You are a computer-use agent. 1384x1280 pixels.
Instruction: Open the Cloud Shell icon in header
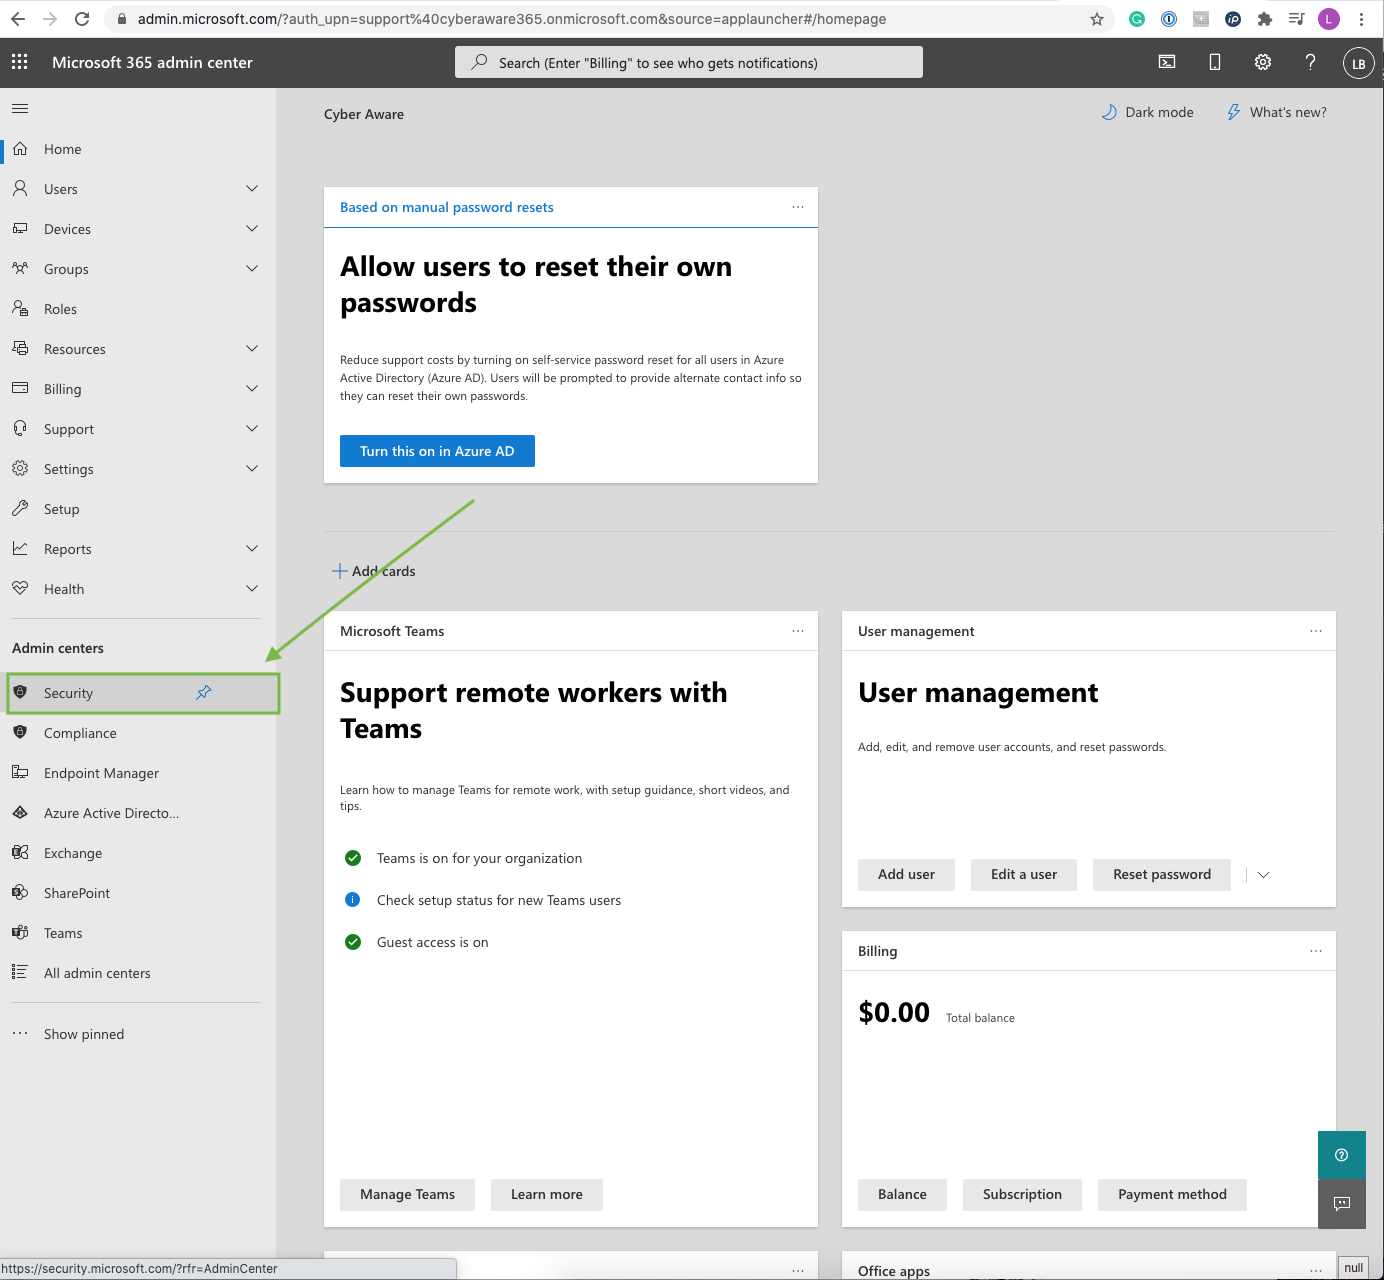point(1167,62)
